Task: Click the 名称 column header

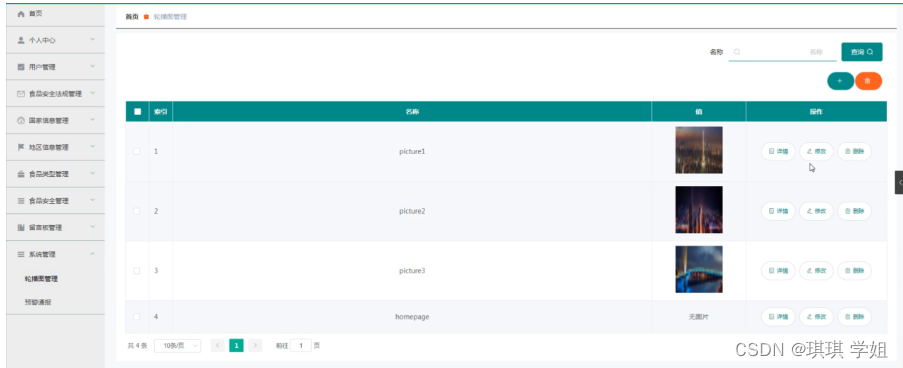Action: [x=412, y=112]
